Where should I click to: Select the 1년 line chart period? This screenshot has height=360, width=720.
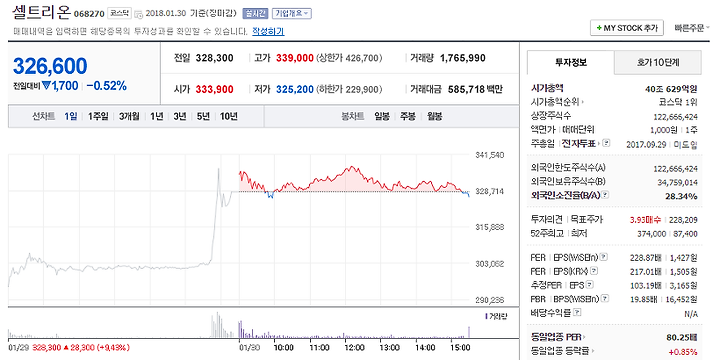coord(157,117)
